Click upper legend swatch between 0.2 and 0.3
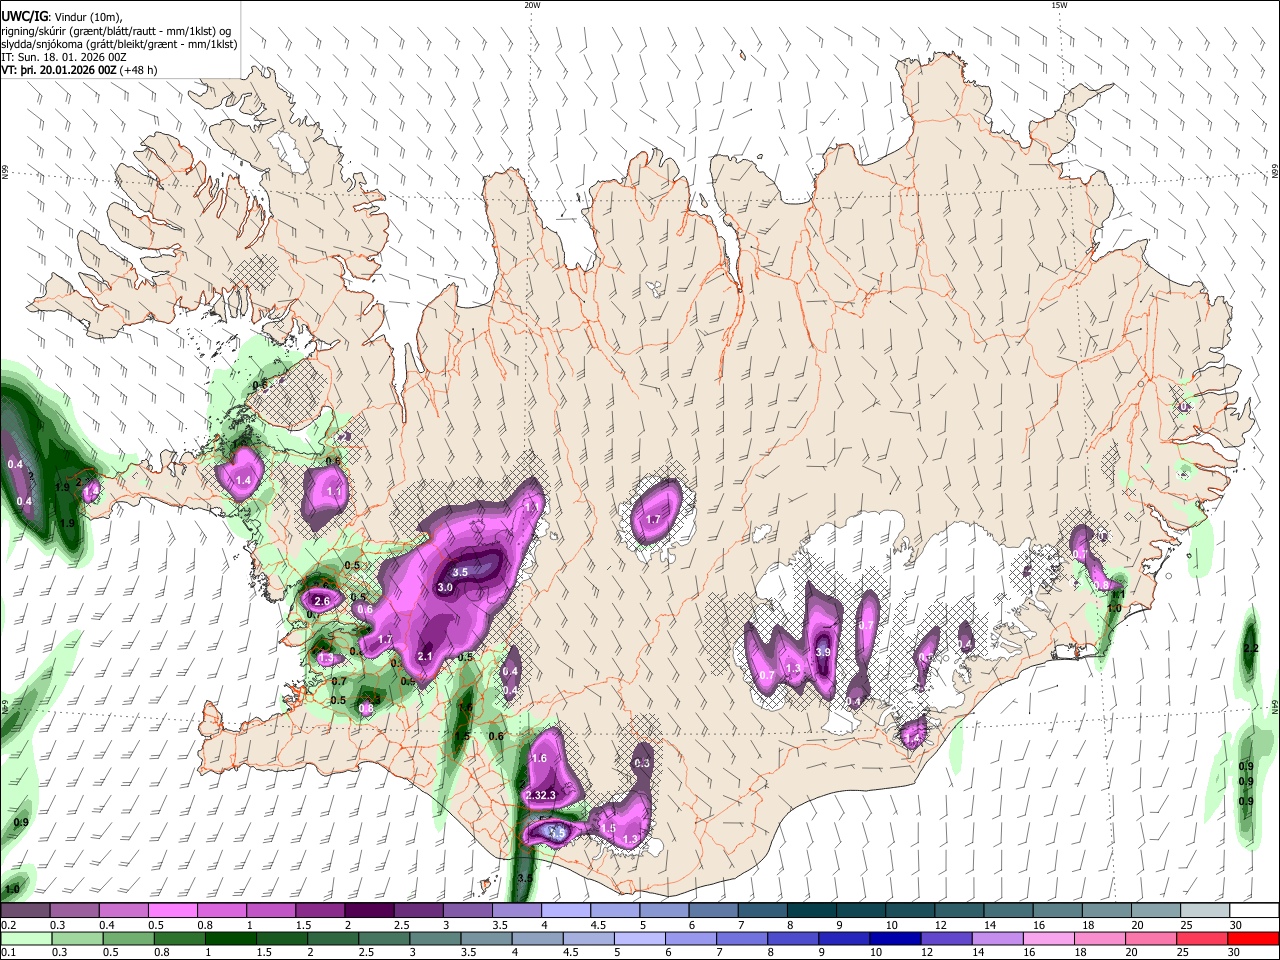 pos(26,911)
